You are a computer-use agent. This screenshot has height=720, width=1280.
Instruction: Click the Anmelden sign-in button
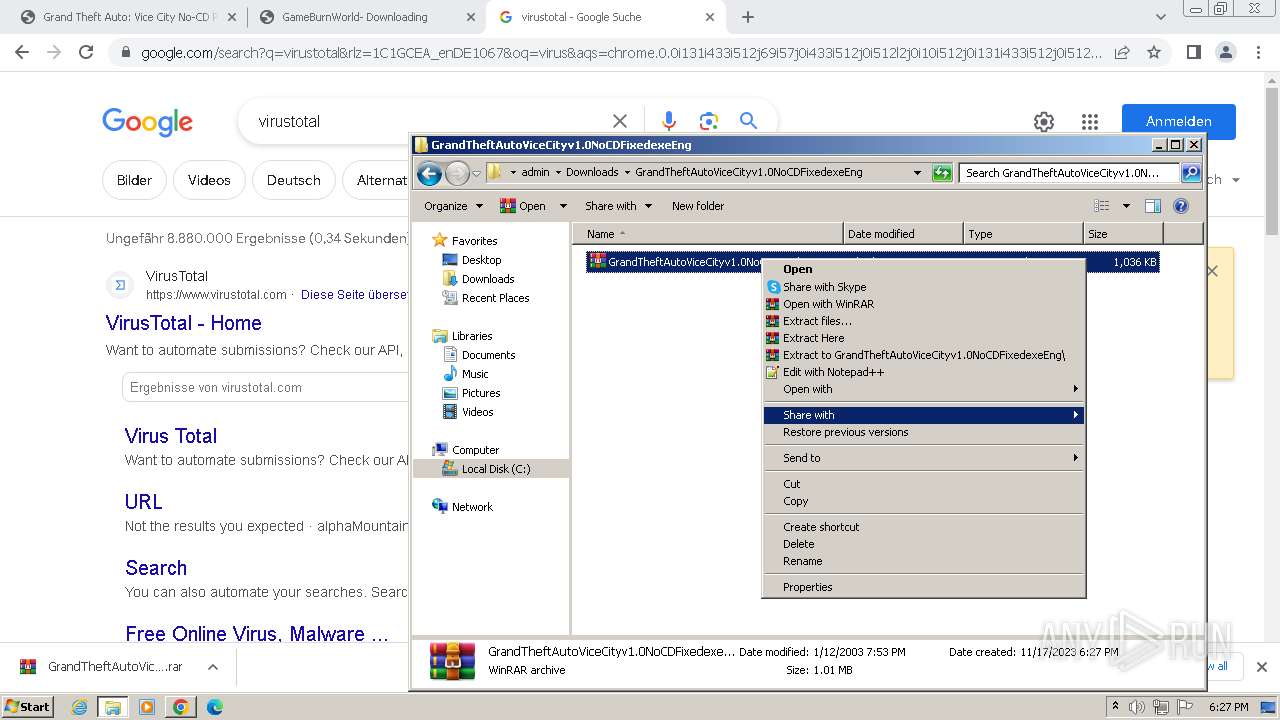pos(1179,121)
